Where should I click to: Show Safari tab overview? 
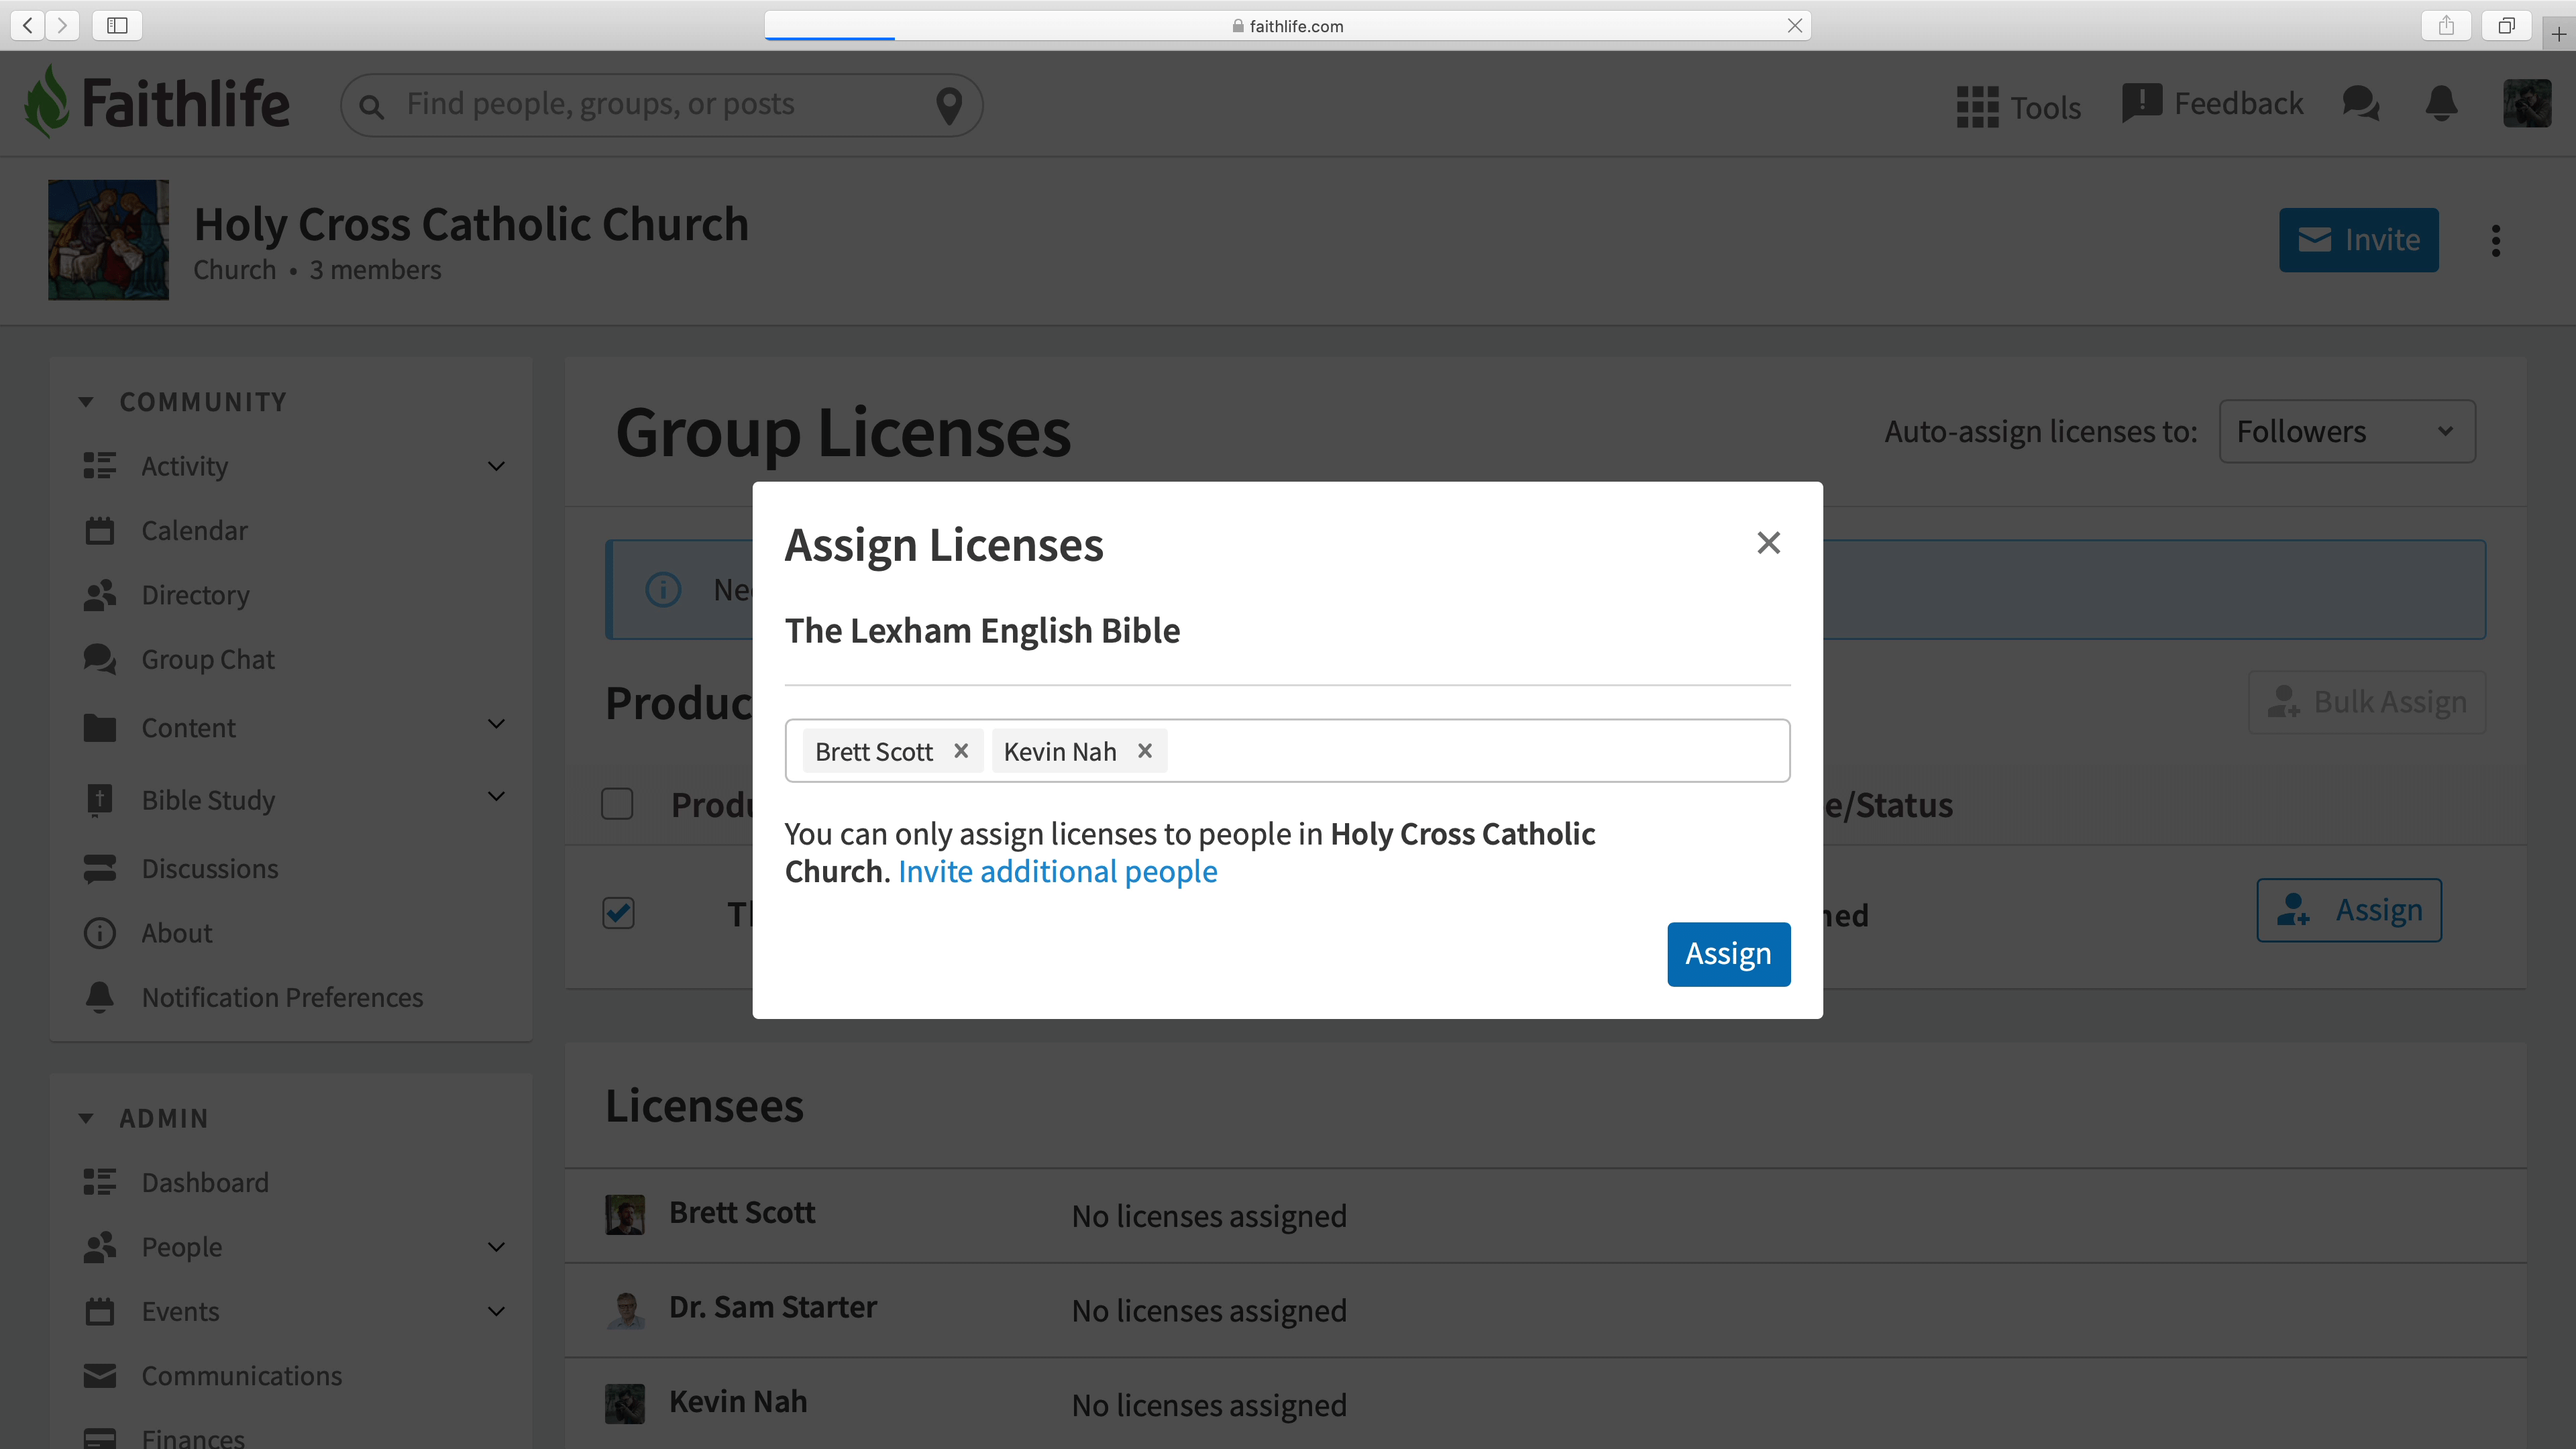2506,25
